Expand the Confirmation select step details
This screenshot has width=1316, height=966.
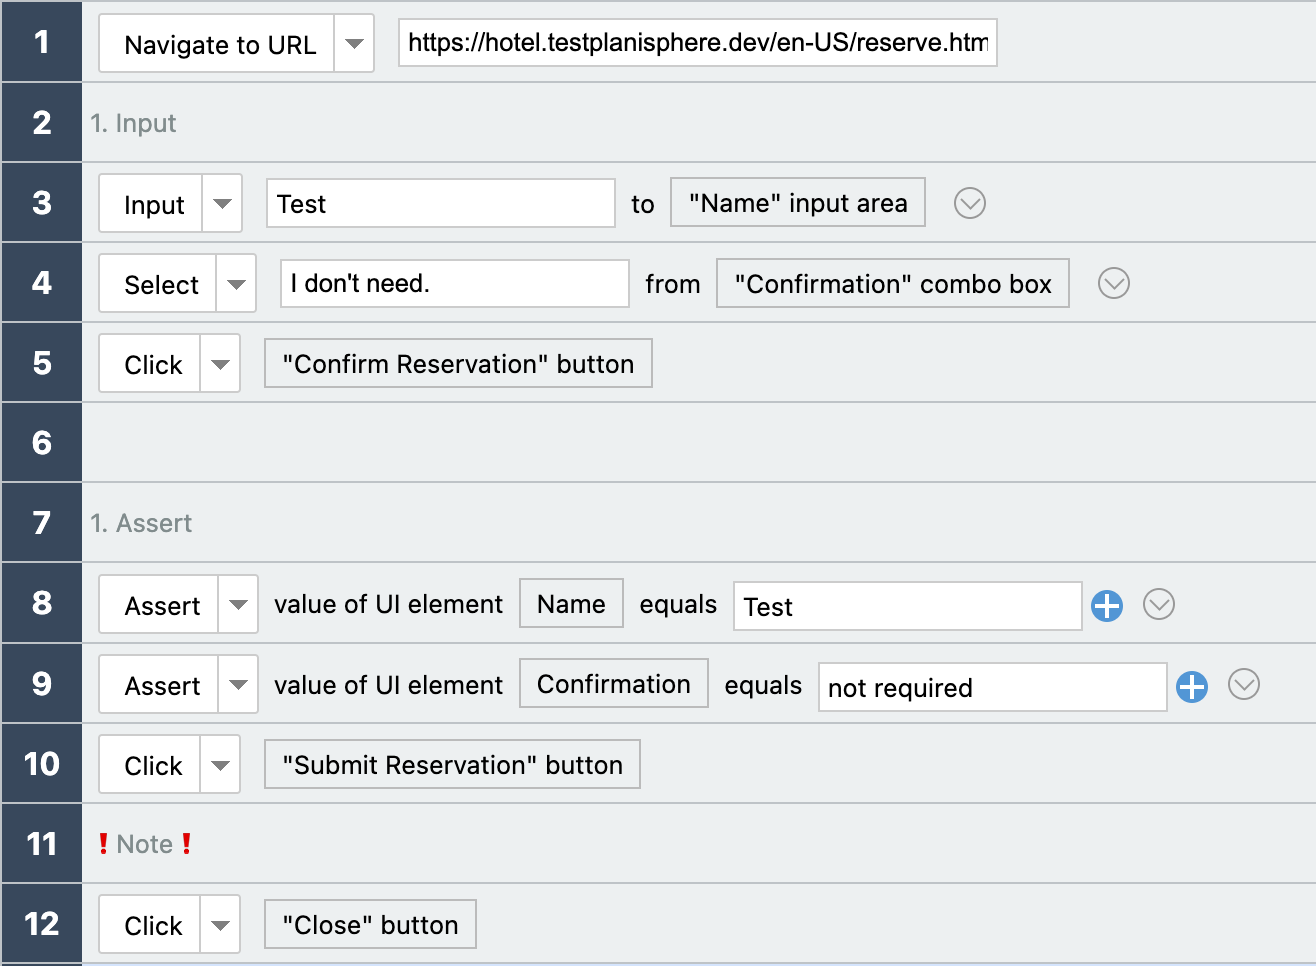pyautogui.click(x=1113, y=283)
